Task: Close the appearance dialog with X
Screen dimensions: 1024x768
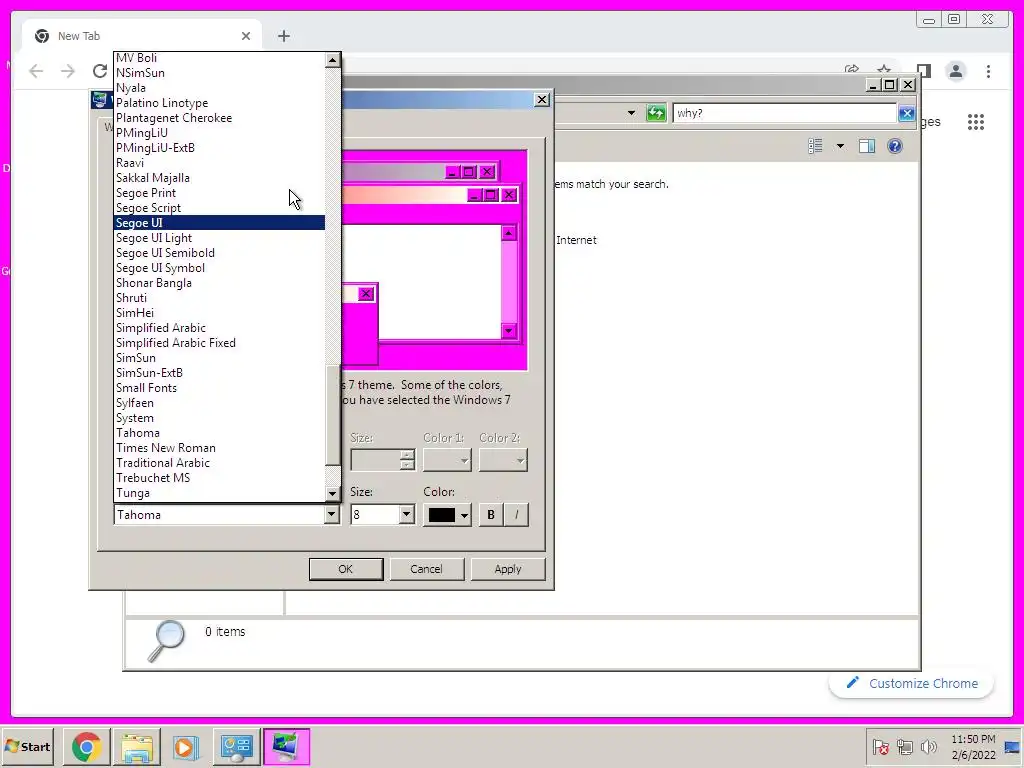Action: tap(542, 99)
